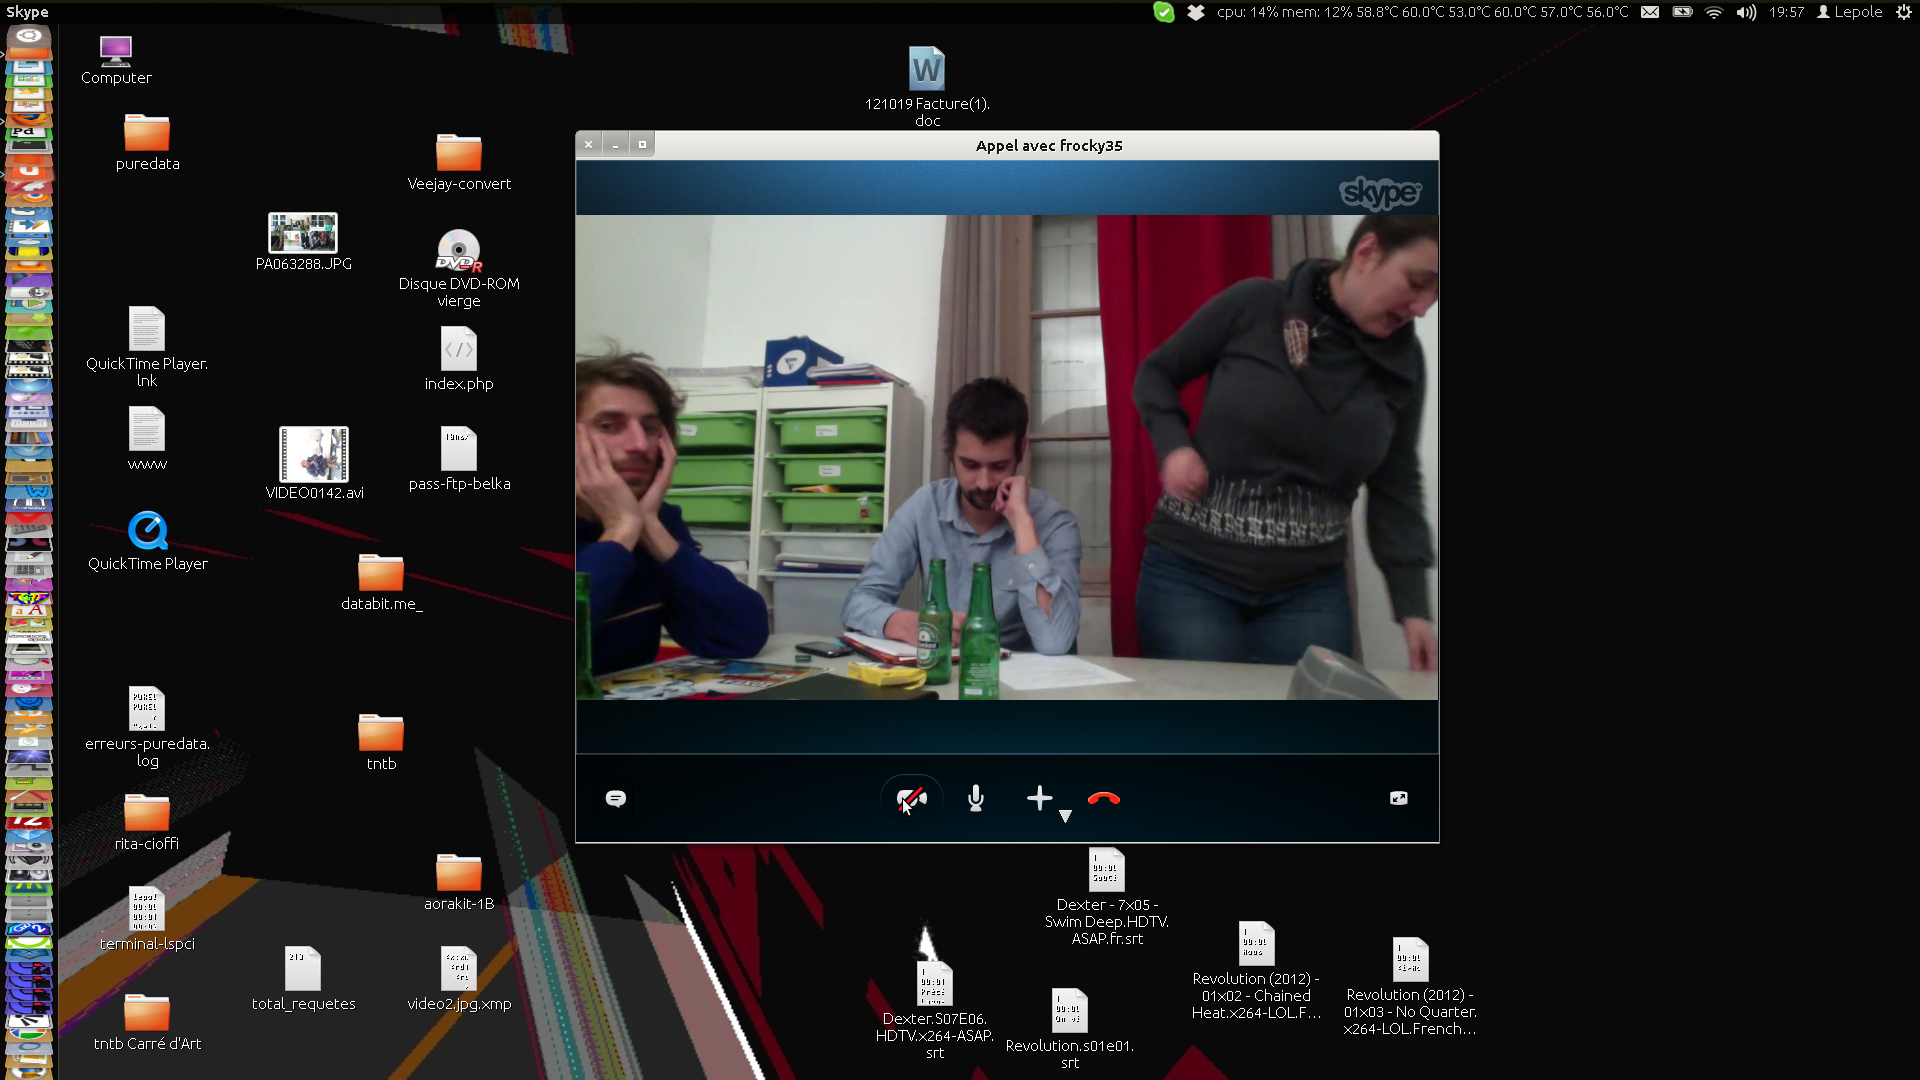This screenshot has height=1080, width=1920.
Task: Select the VIDEO0142.avi thumbnail
Action: coord(314,455)
